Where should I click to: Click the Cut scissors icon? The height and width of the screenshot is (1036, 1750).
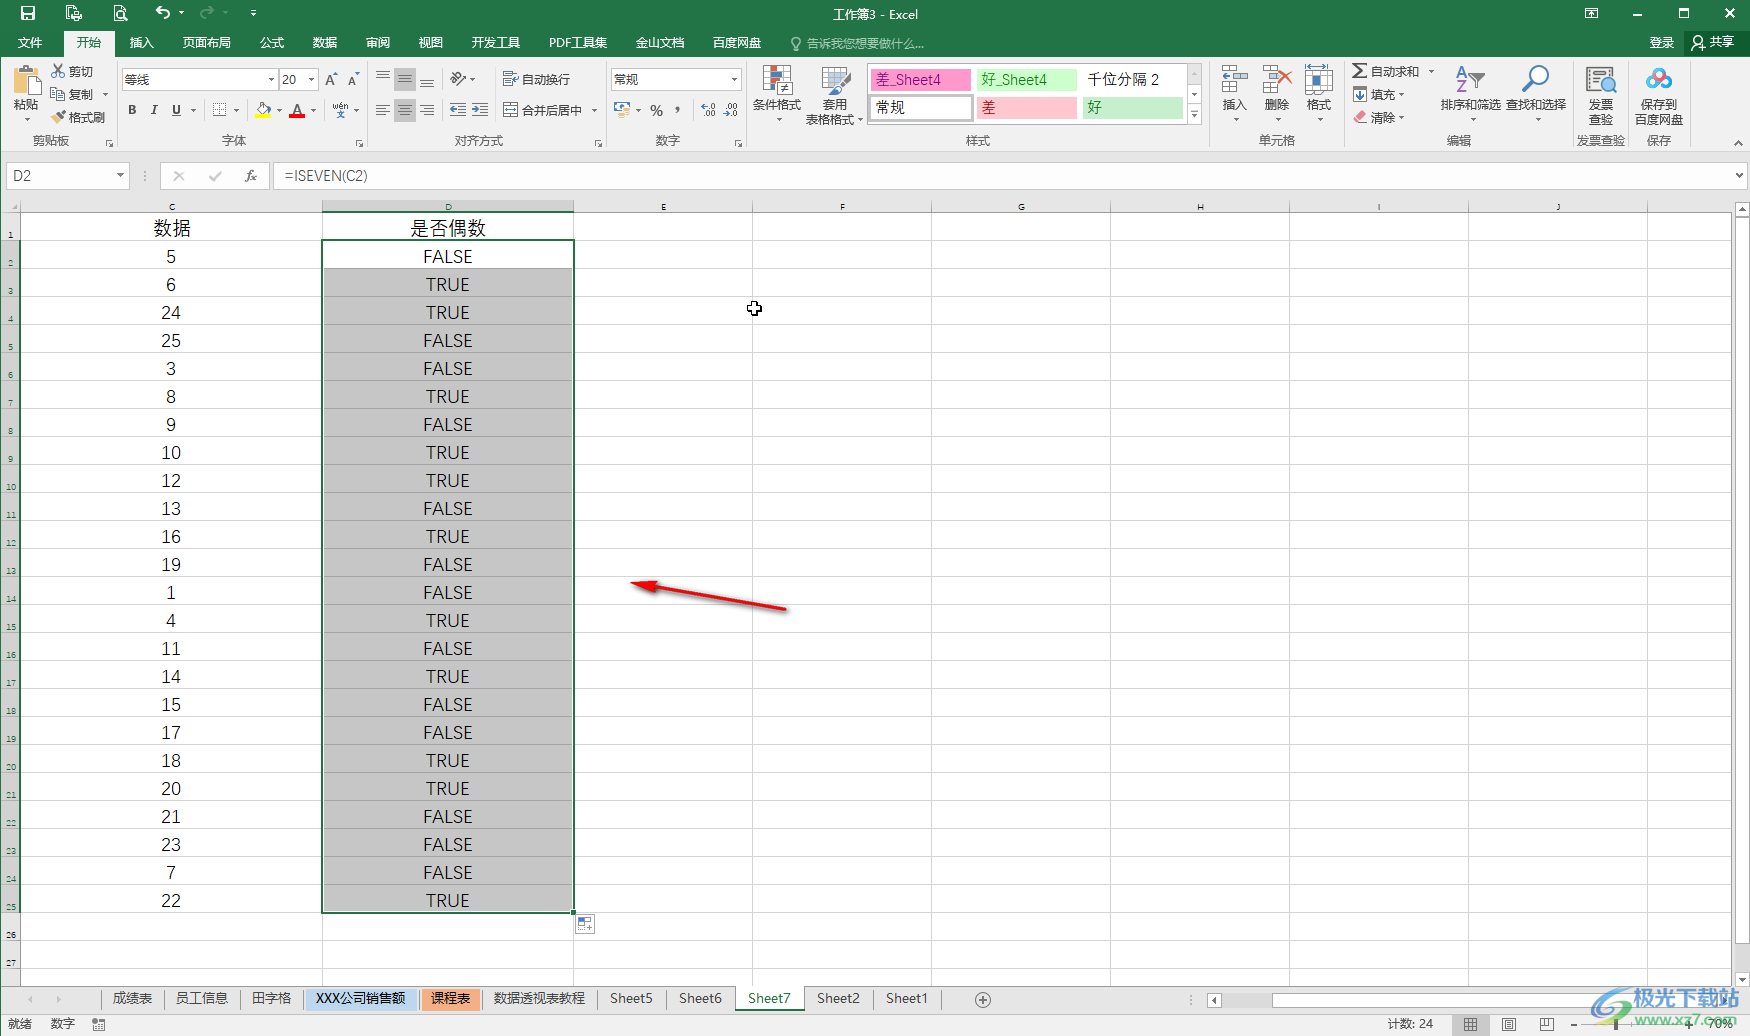pyautogui.click(x=58, y=71)
